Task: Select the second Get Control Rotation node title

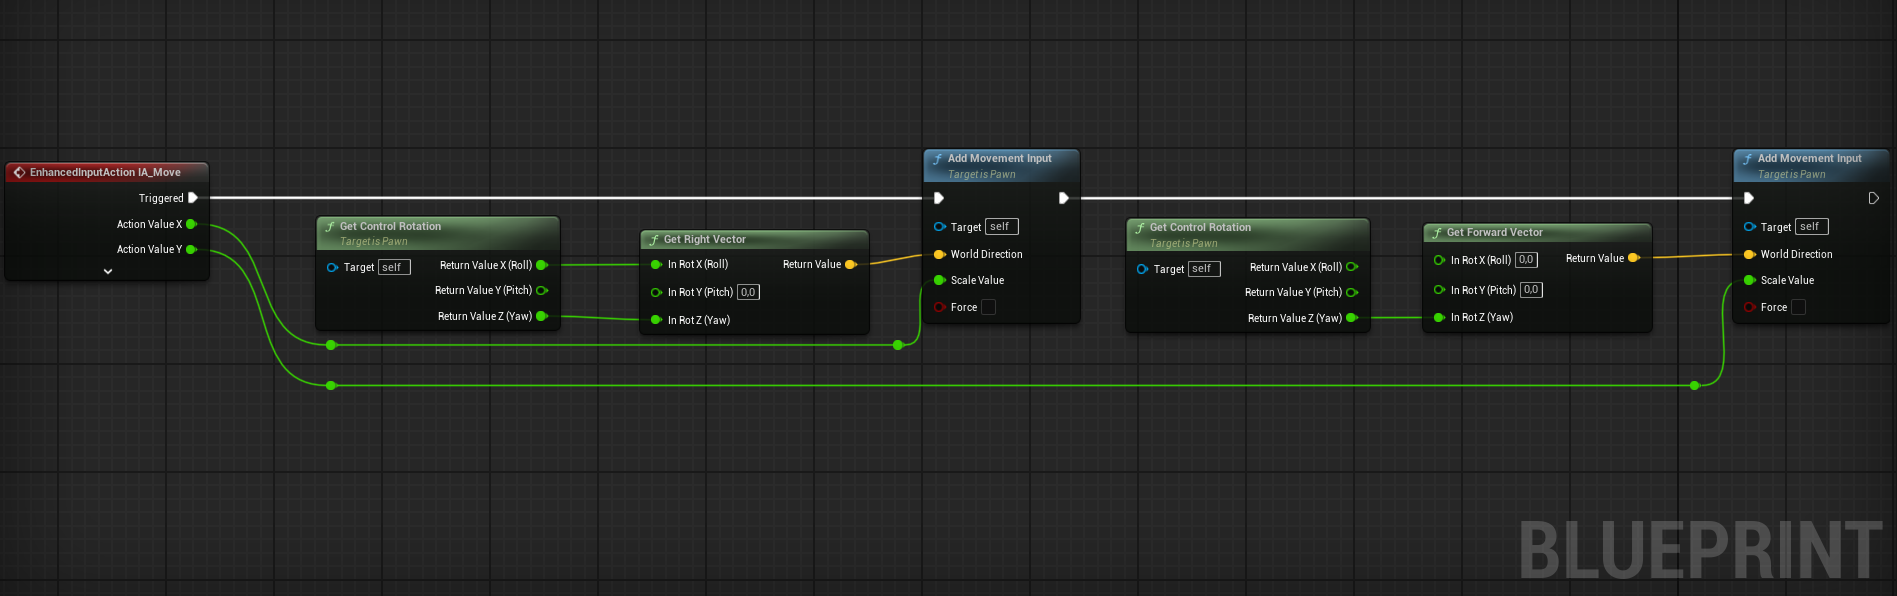Action: pos(1200,227)
